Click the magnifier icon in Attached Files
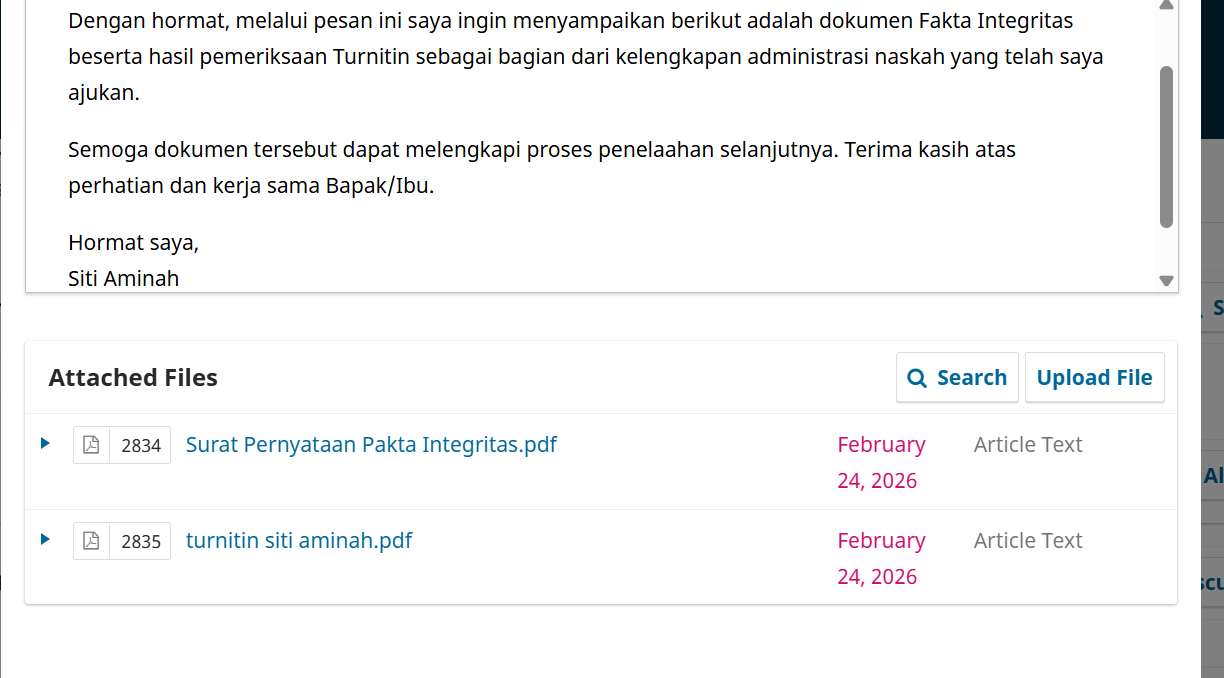Viewport: 1224px width, 678px height. pos(916,378)
